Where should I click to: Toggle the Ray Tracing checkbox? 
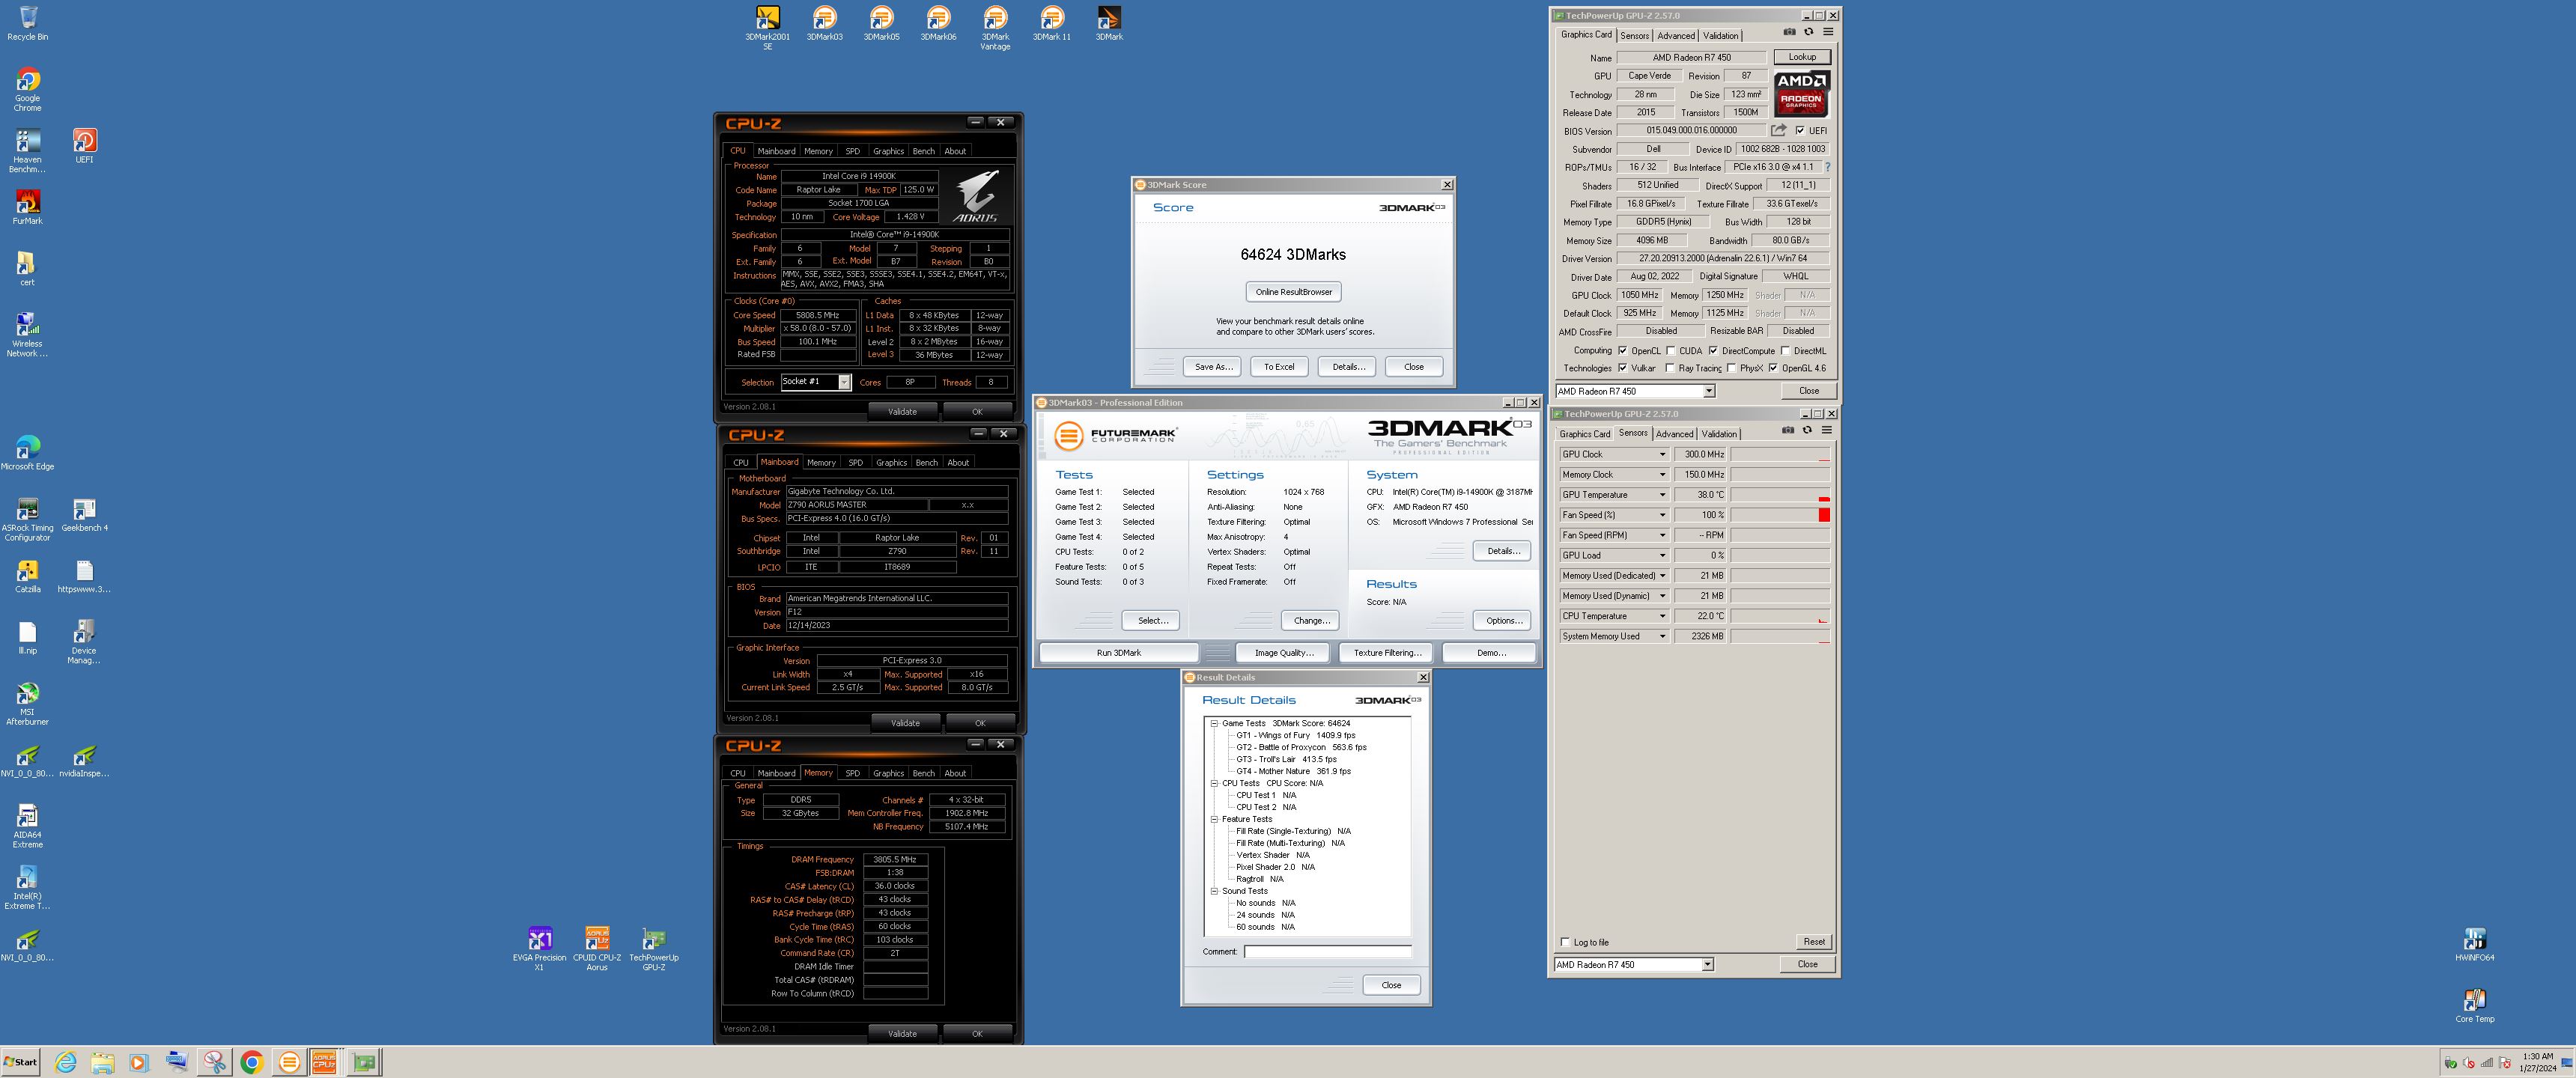pyautogui.click(x=1670, y=368)
